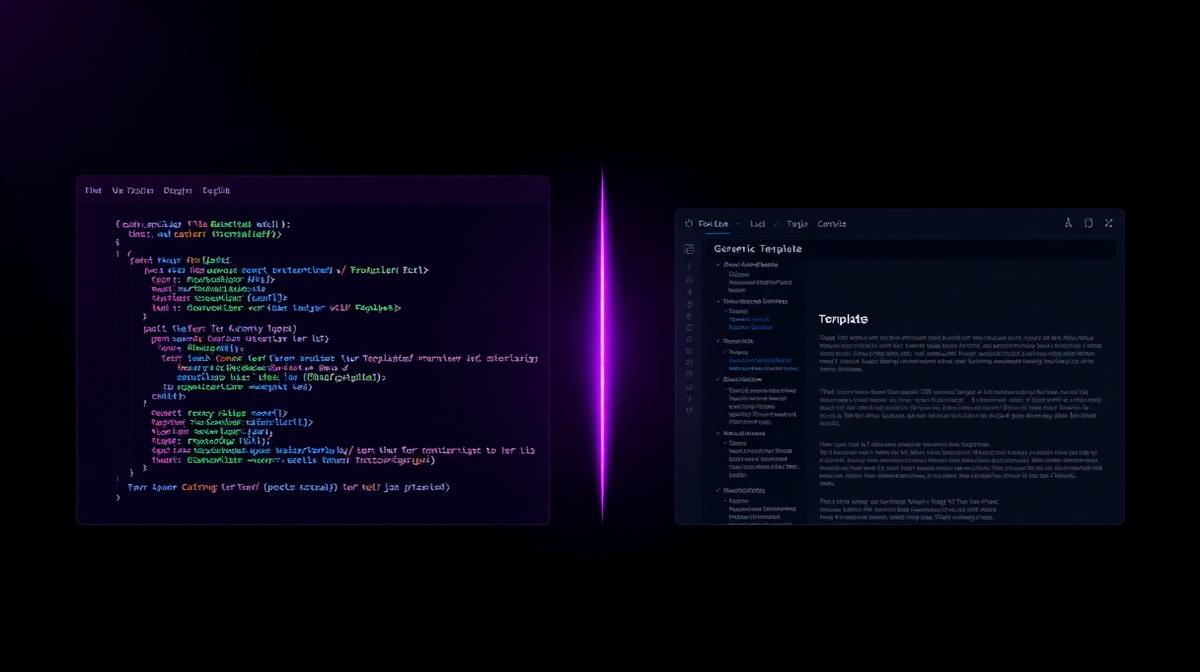Switch to the second tab in right window
Screen dimensions: 1200x672
(757, 224)
